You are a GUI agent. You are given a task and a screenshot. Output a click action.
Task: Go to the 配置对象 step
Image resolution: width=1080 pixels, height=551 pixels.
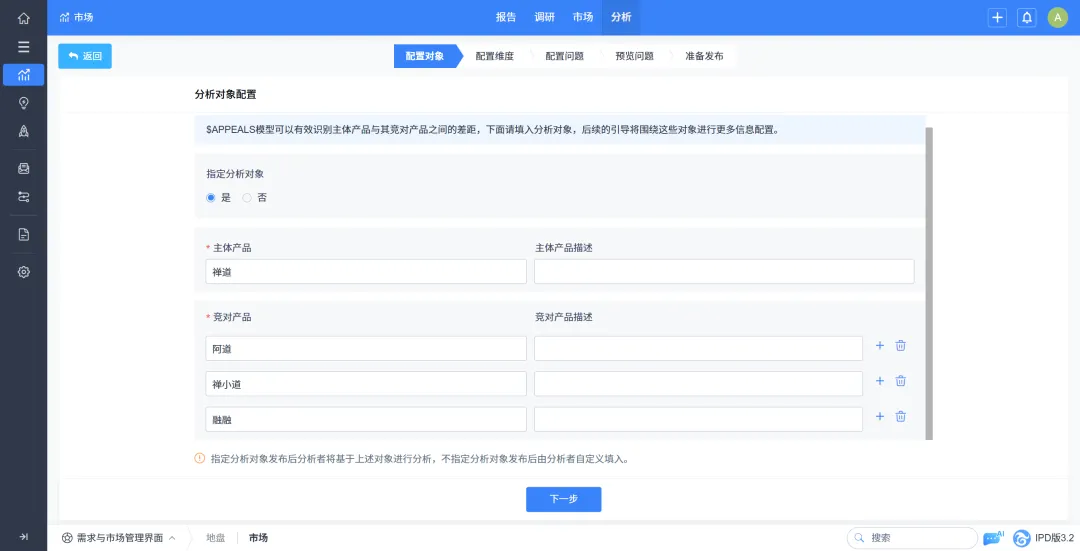(x=427, y=56)
